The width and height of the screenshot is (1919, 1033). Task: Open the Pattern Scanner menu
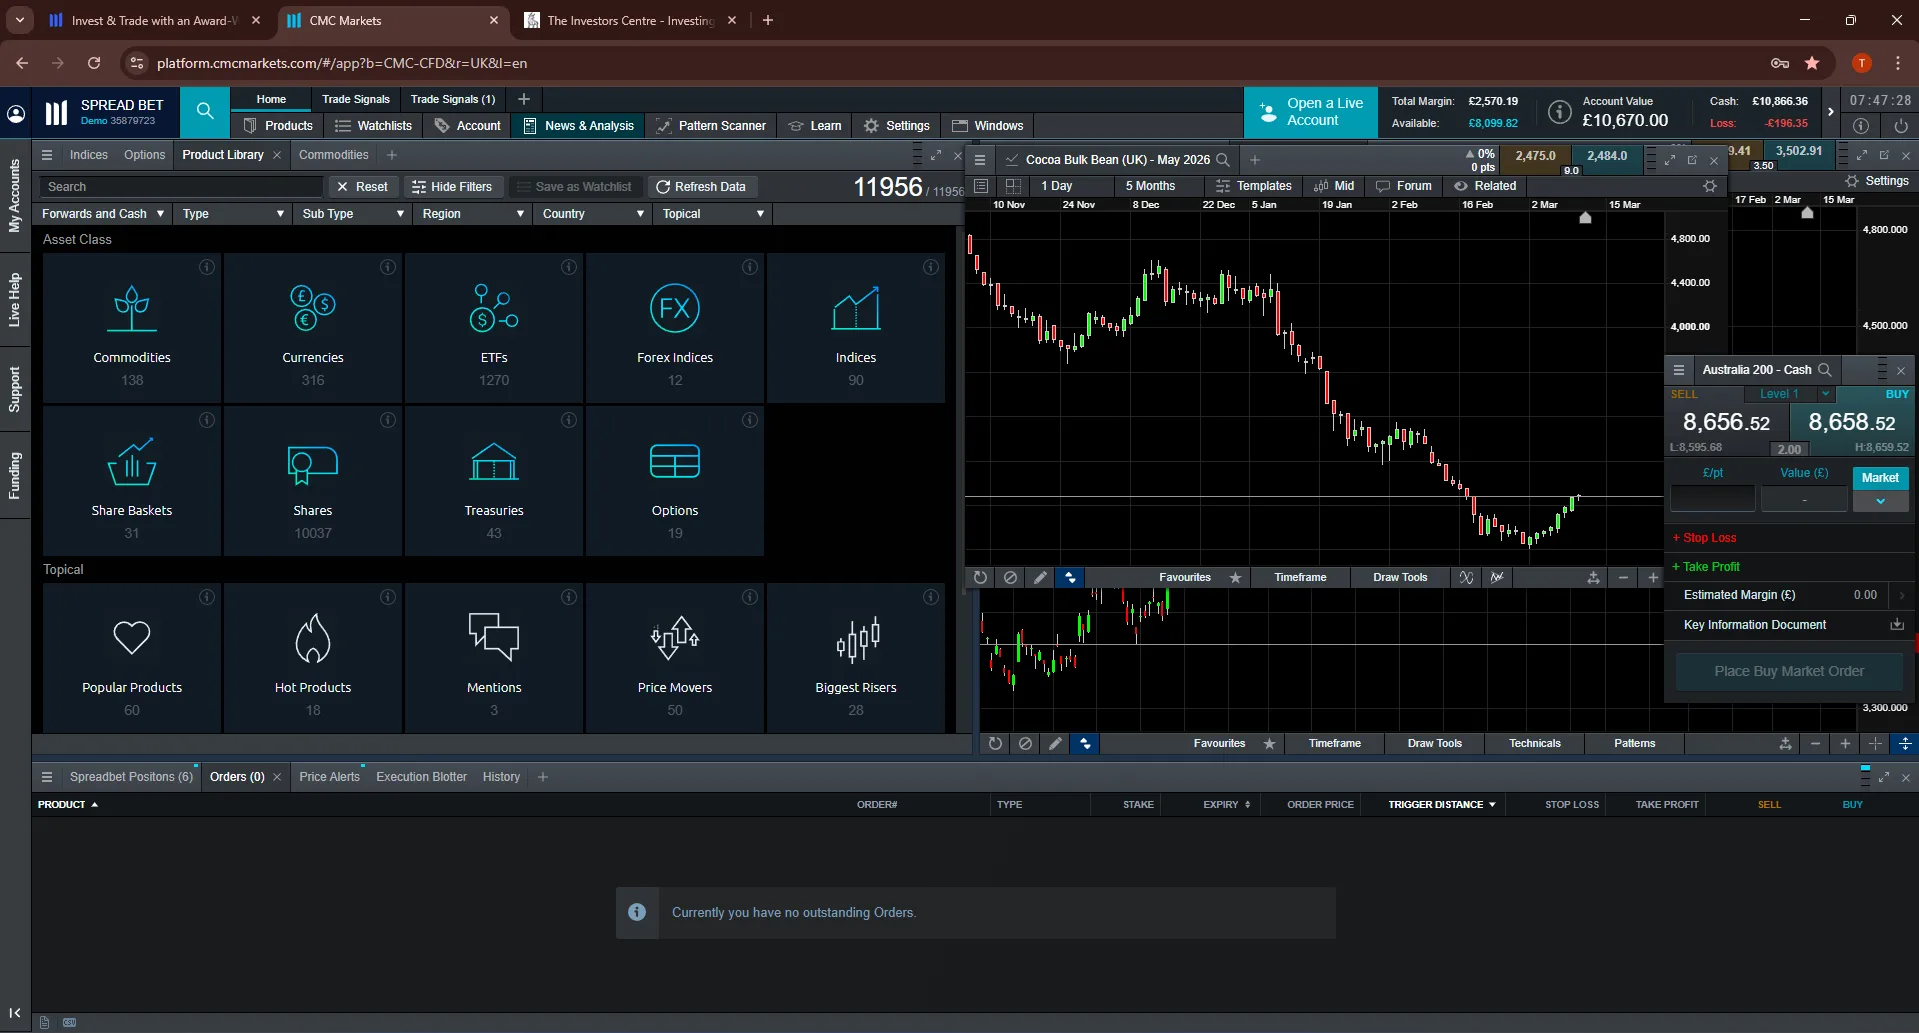coord(711,126)
